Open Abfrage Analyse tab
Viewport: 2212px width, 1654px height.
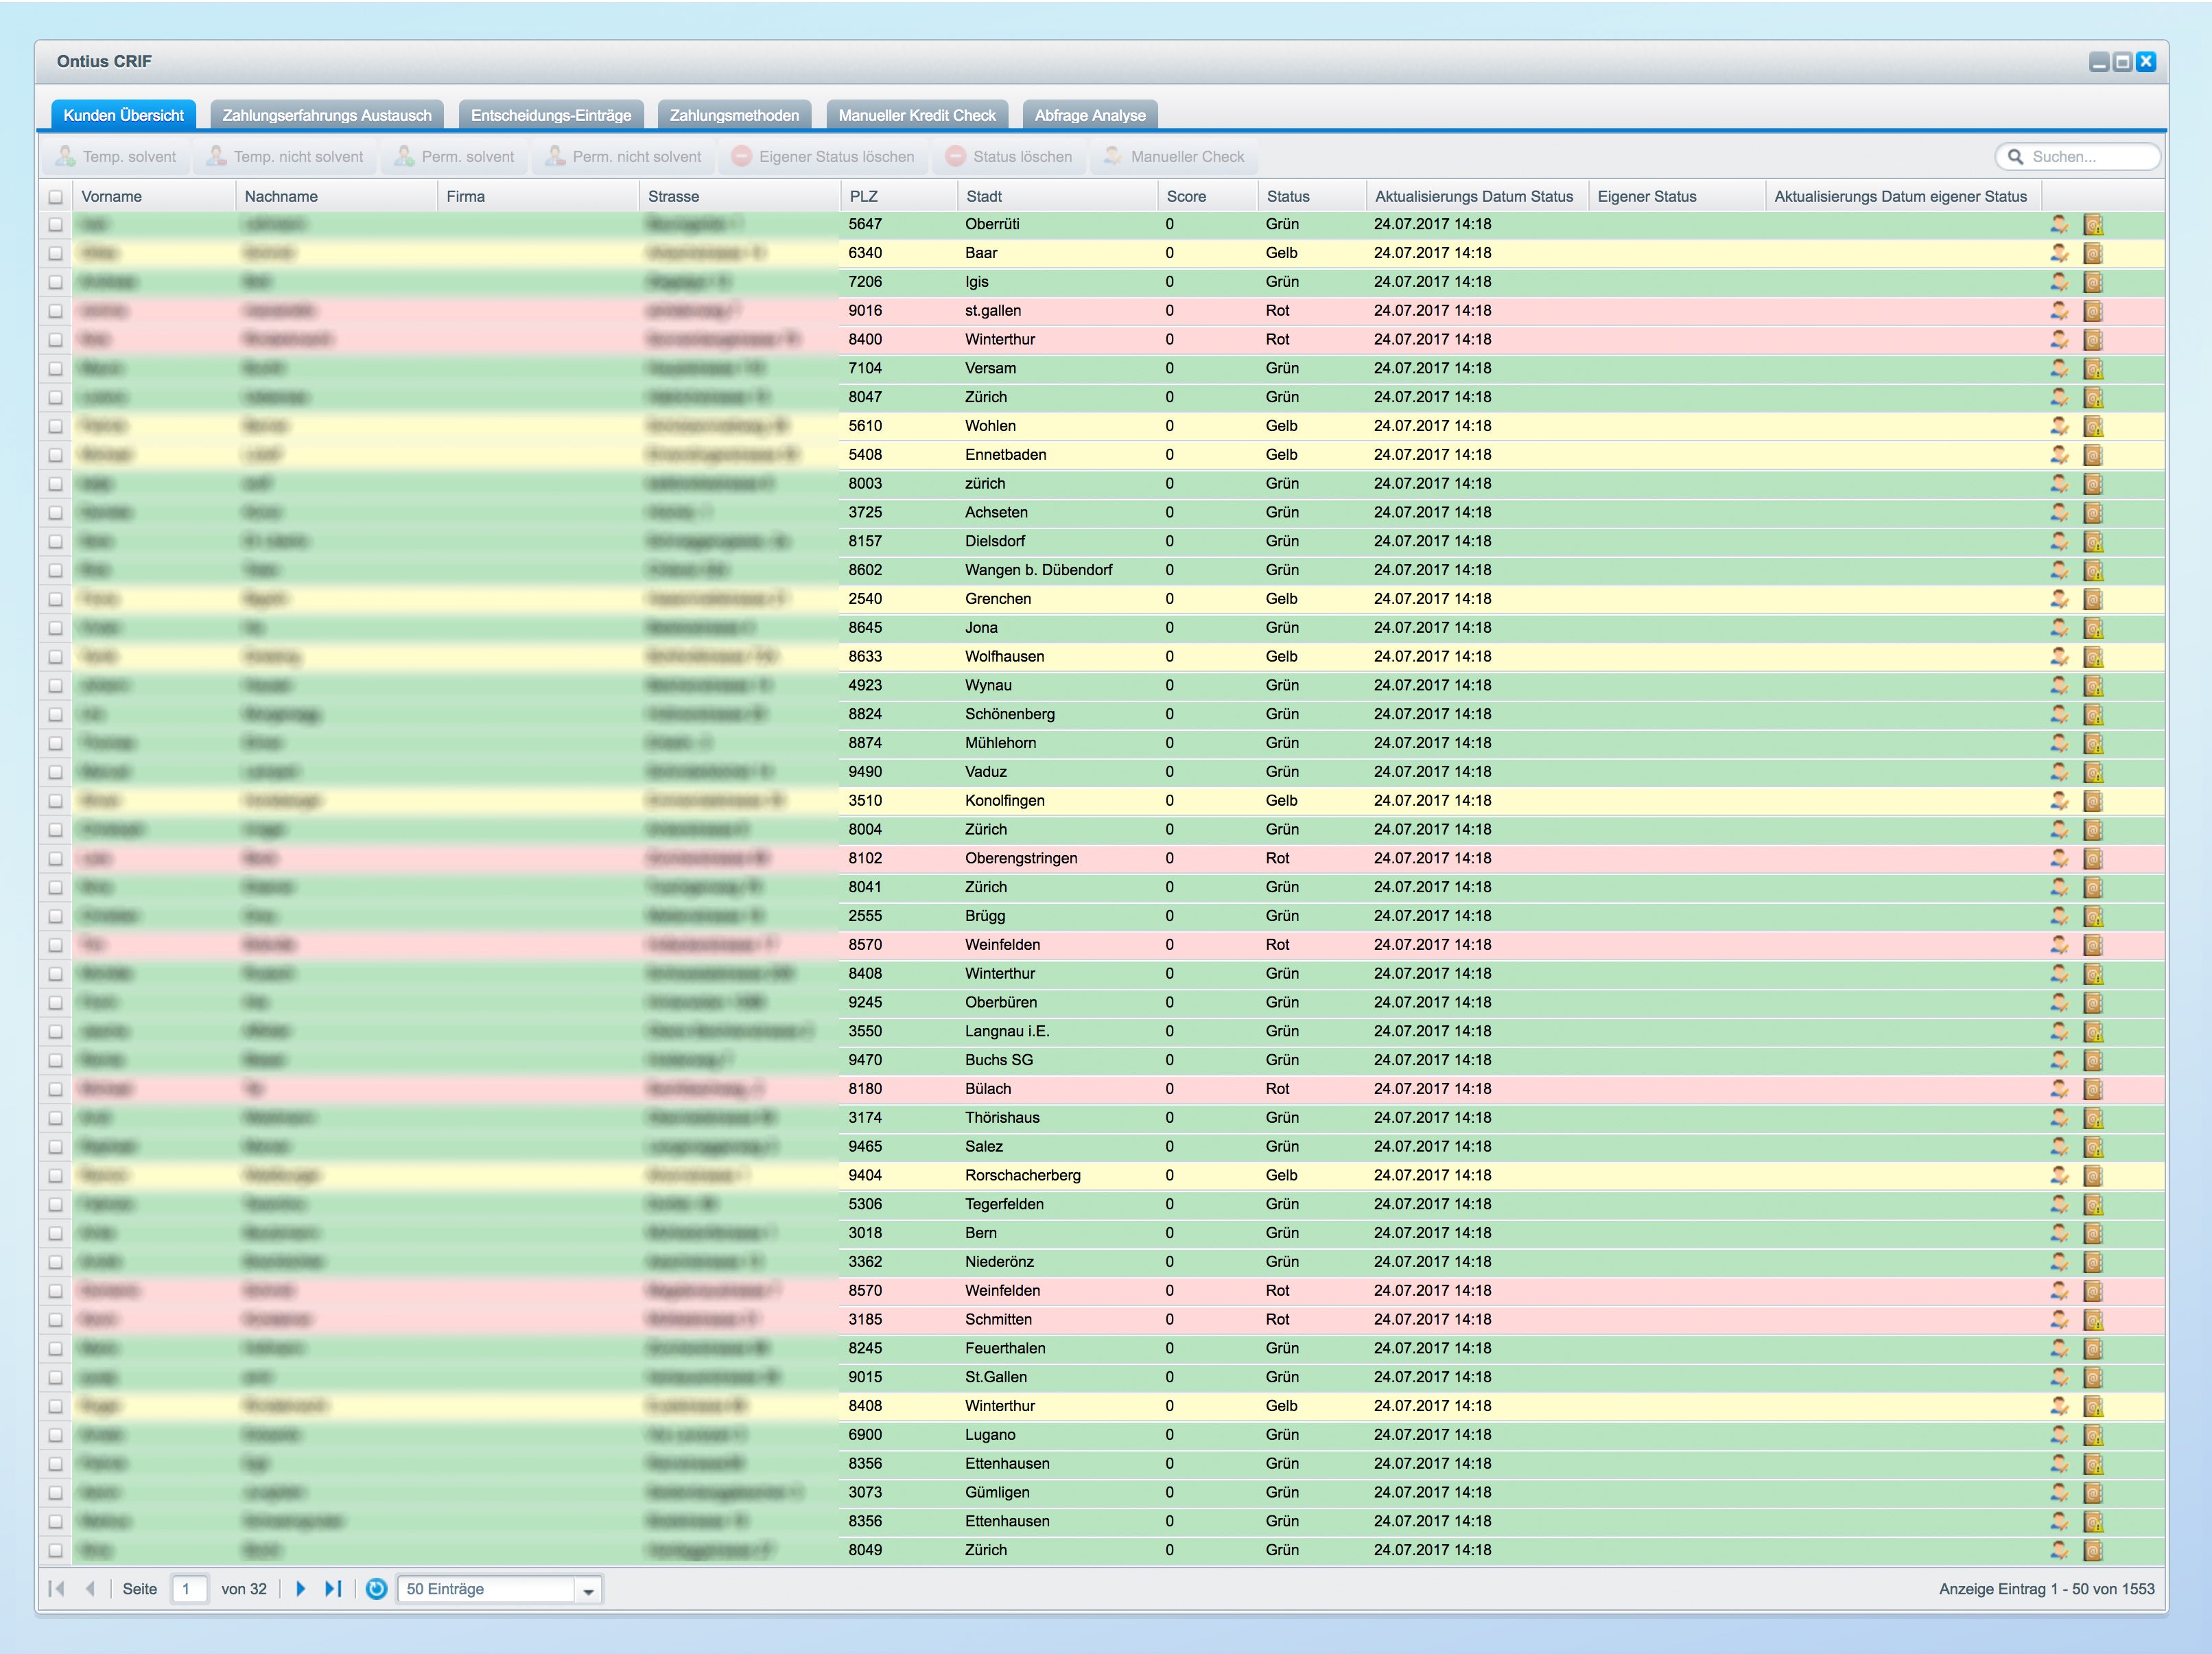pos(1090,115)
